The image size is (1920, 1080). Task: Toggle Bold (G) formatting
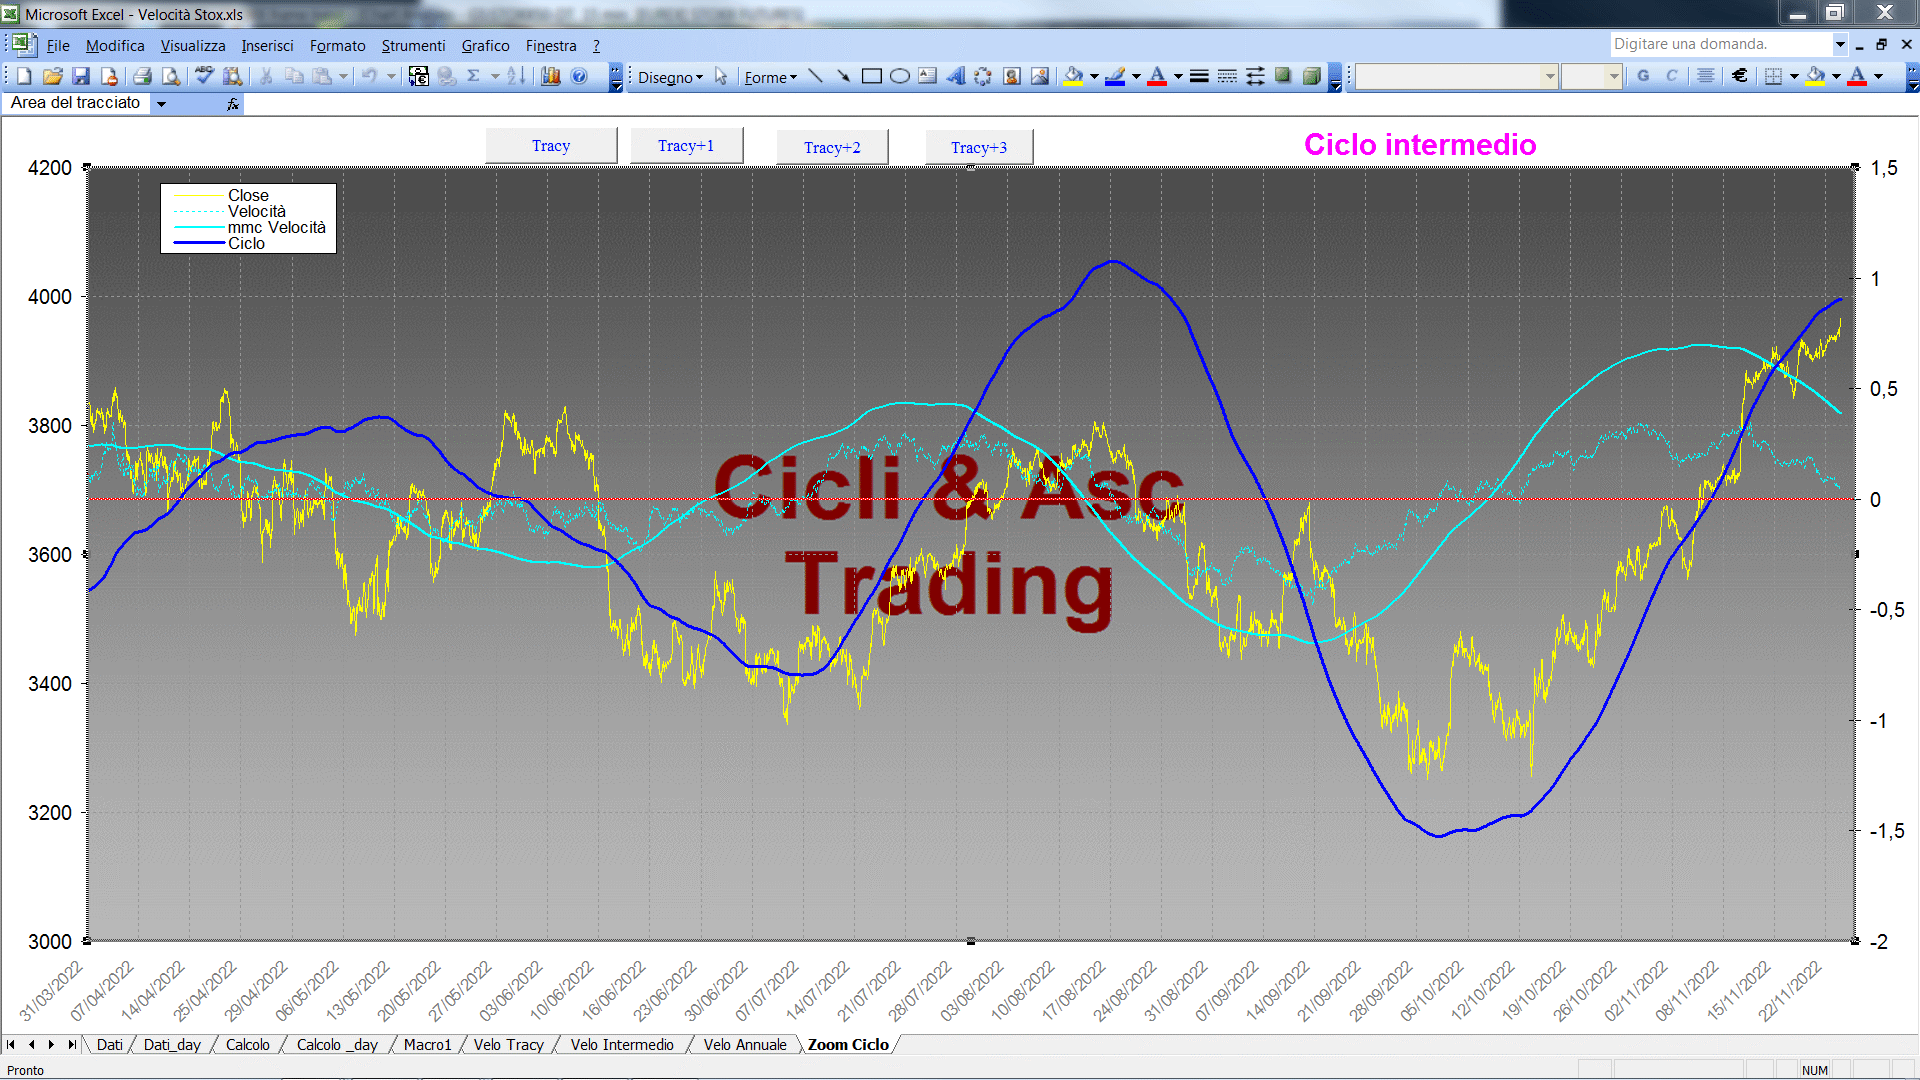click(x=1643, y=76)
